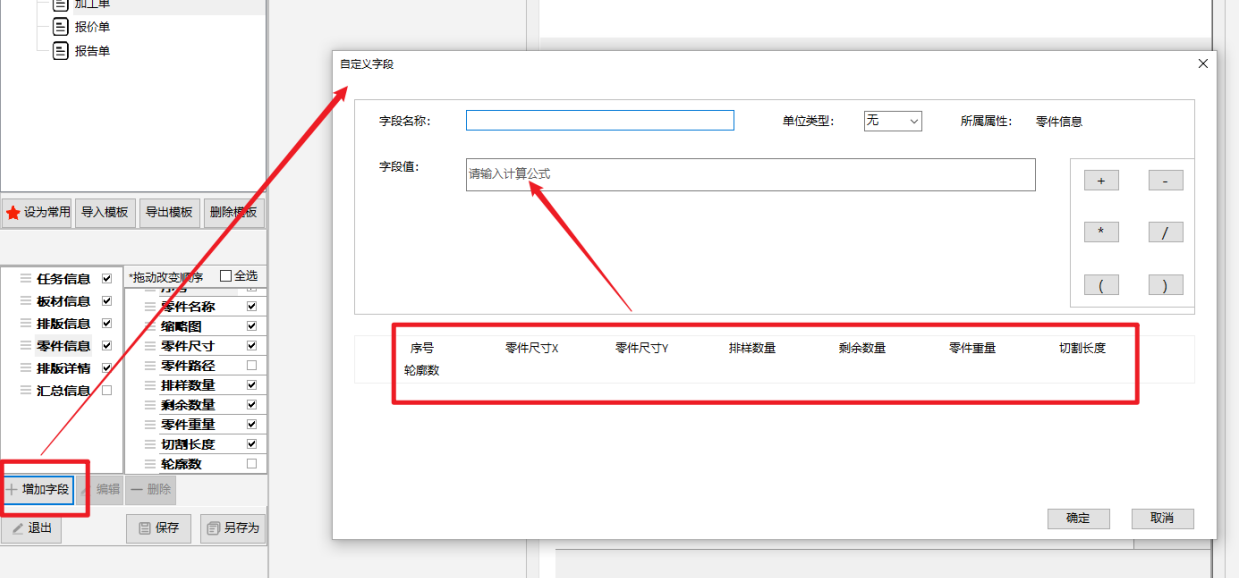Insert the plus operator button
The width and height of the screenshot is (1240, 578).
click(x=1101, y=181)
